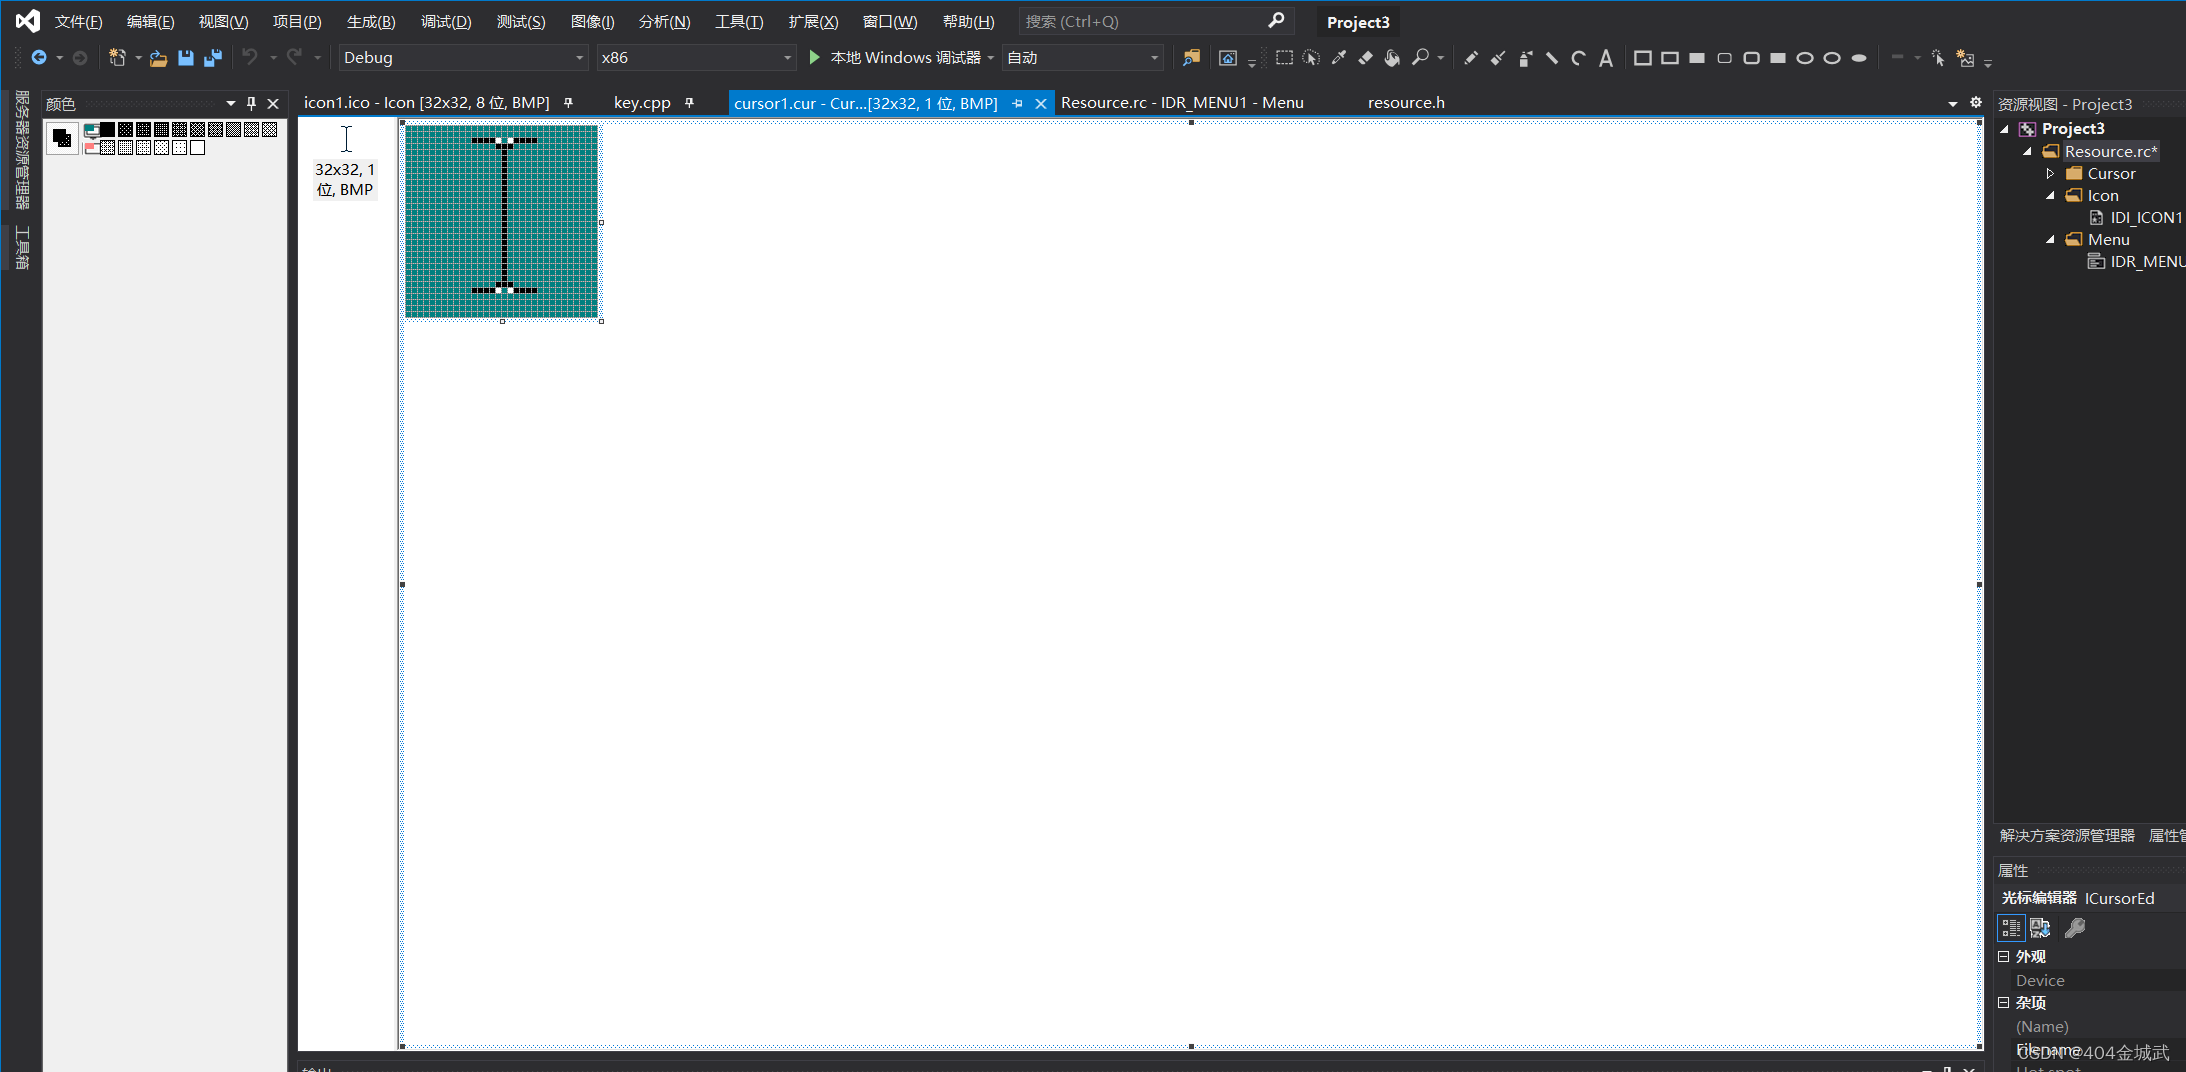Activate the color picker eyedropper tool
The width and height of the screenshot is (2186, 1072).
tap(1338, 58)
